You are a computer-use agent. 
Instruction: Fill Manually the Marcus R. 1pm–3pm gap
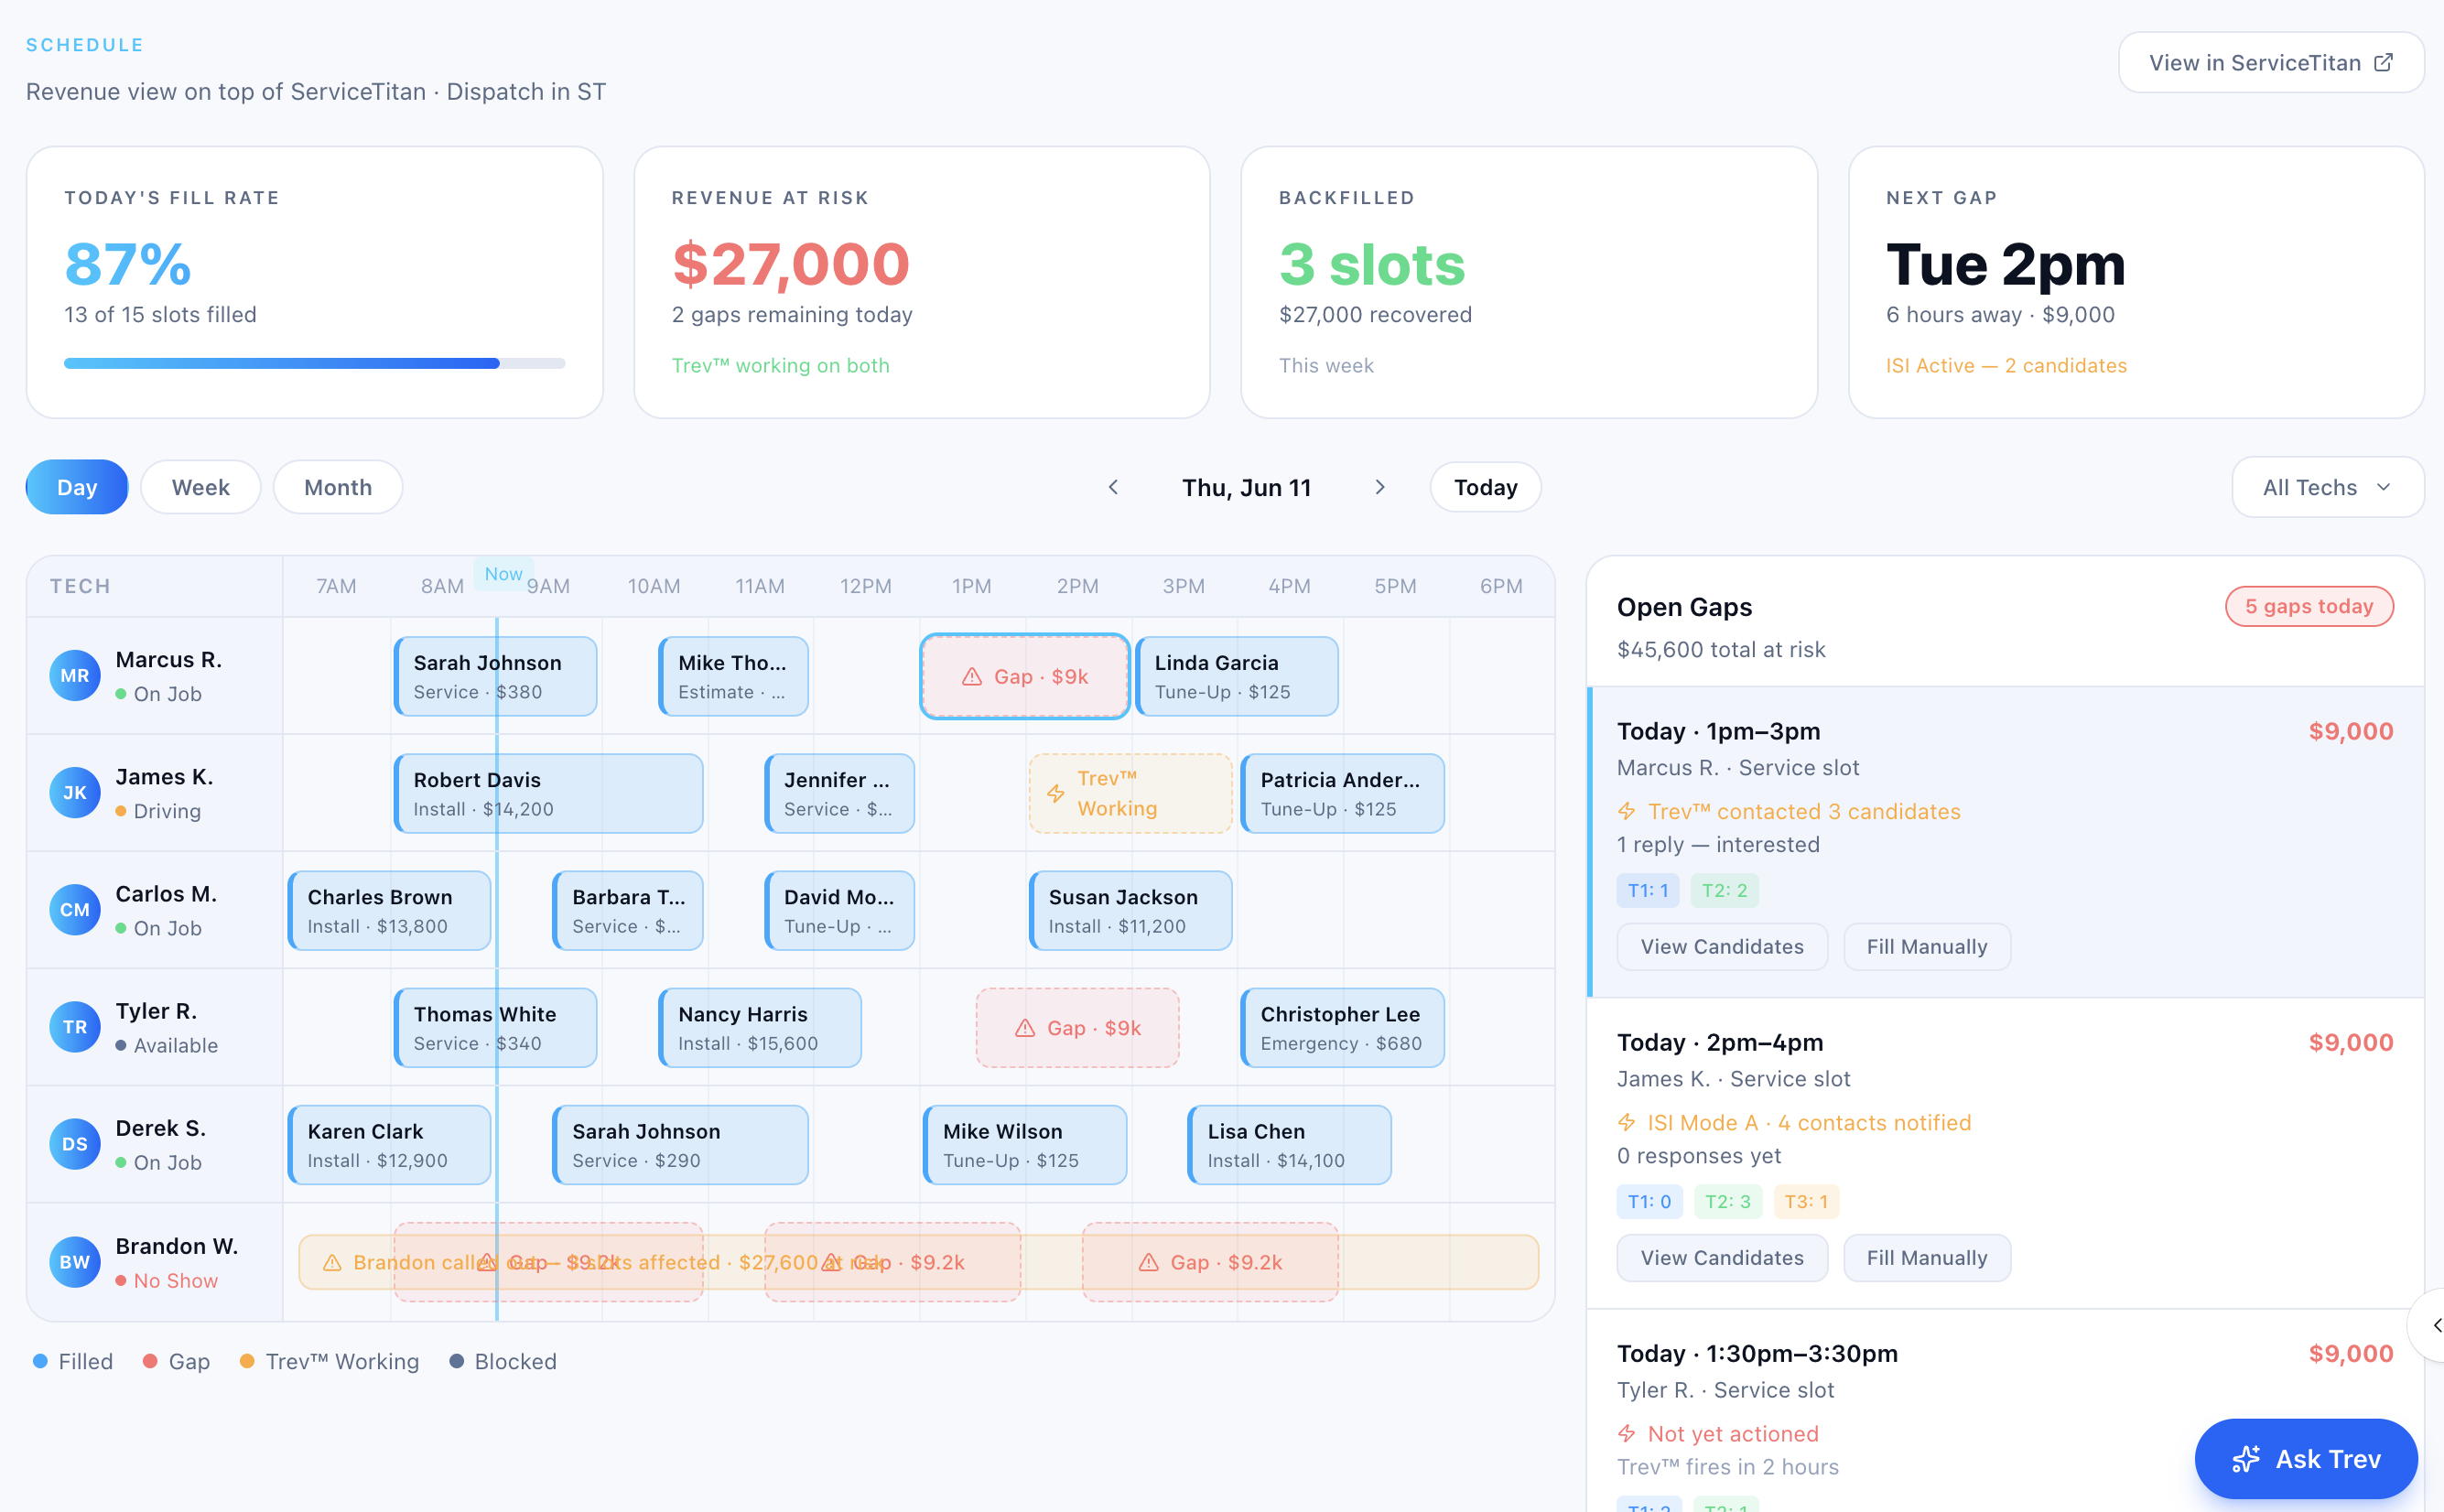pos(1926,947)
